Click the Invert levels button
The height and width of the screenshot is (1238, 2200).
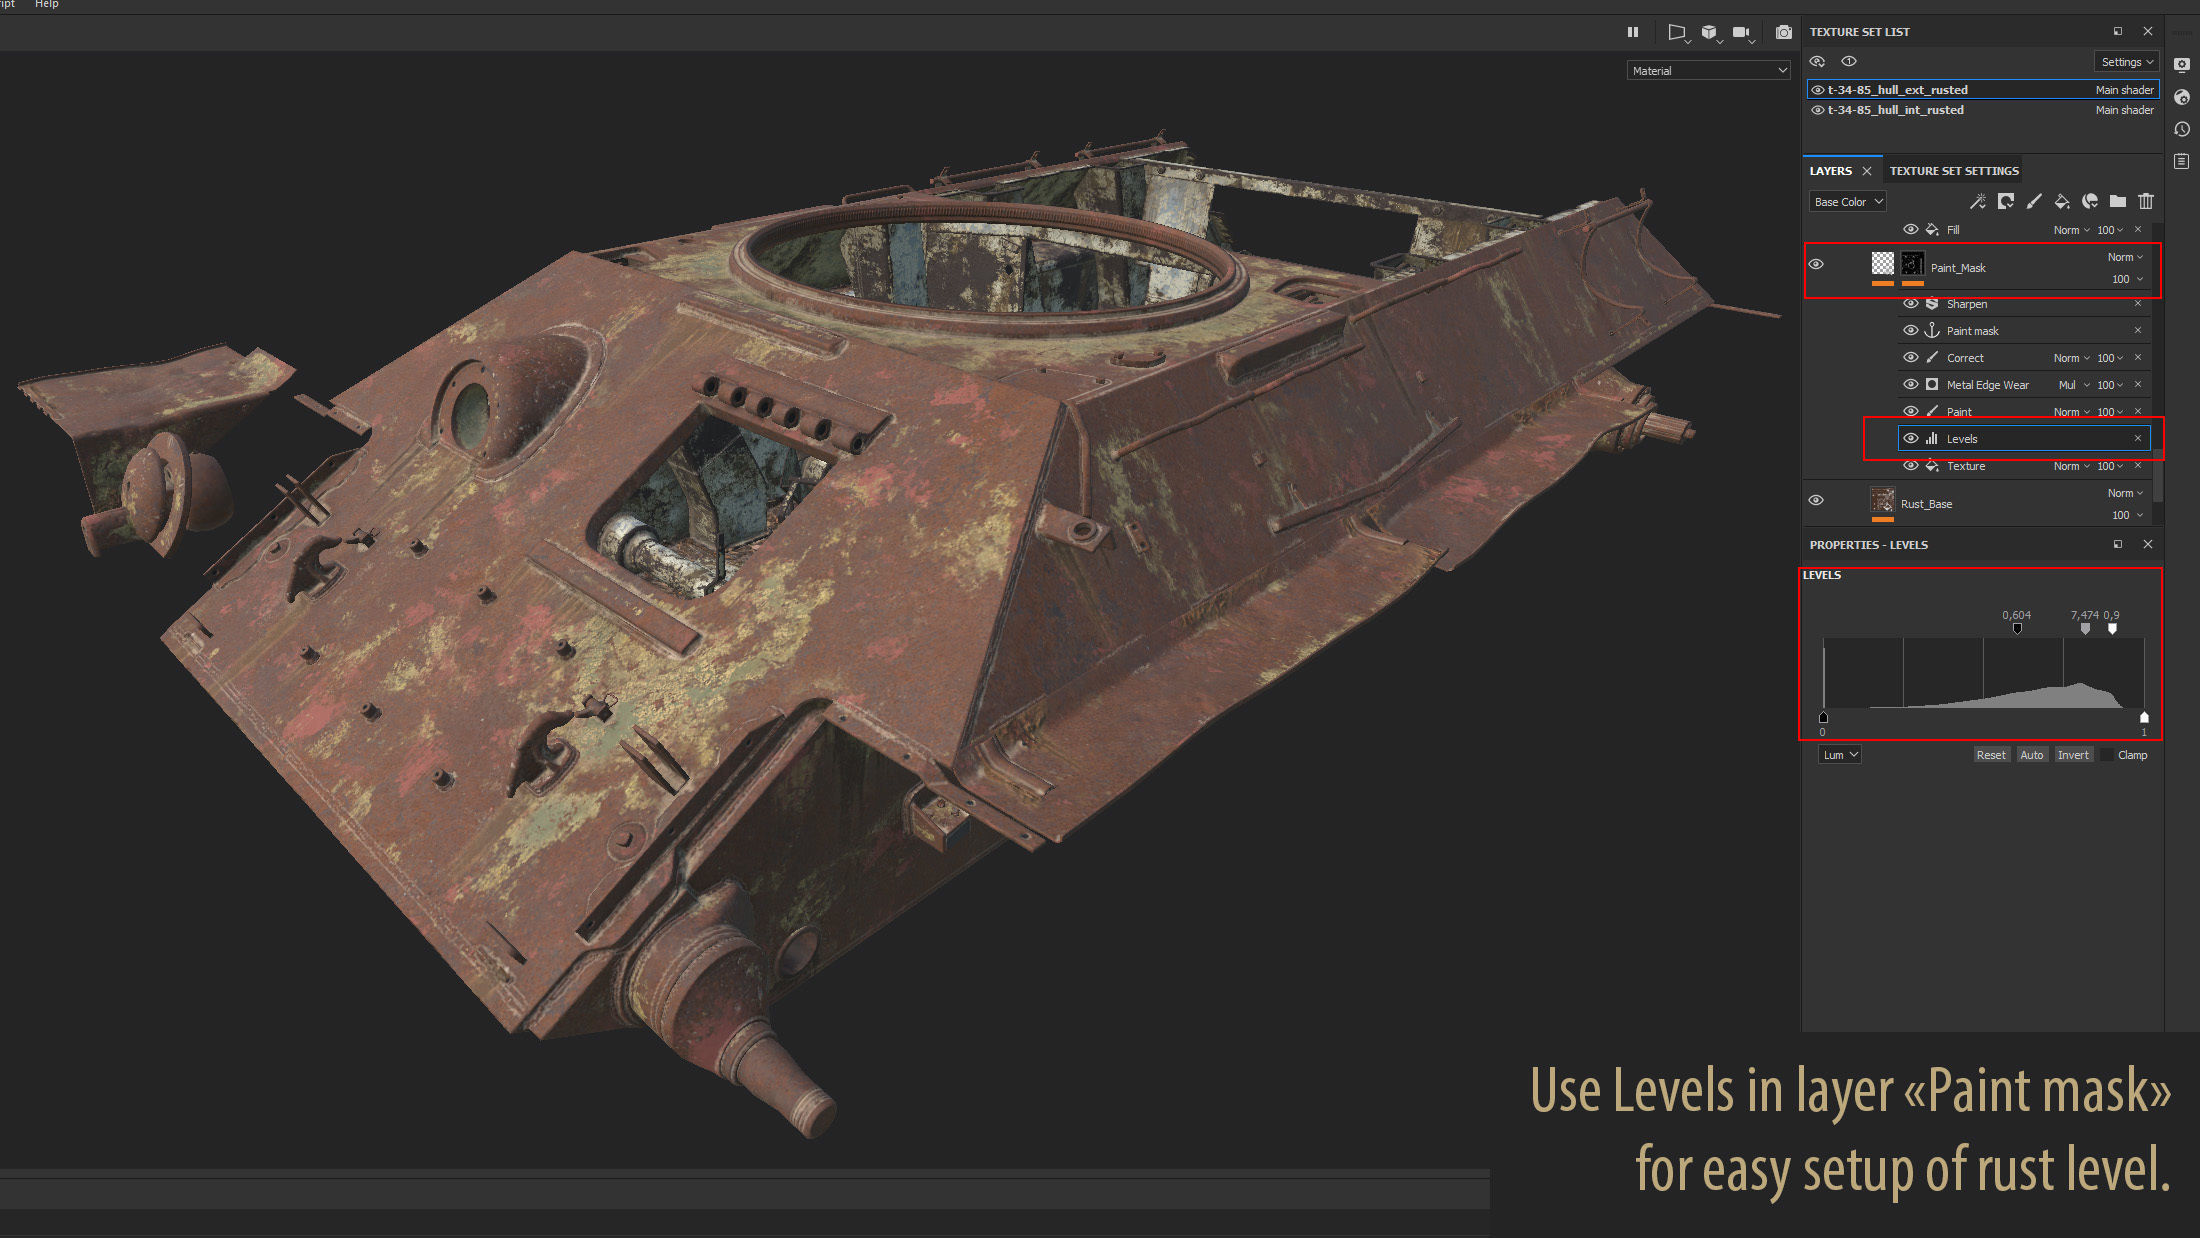(2072, 755)
